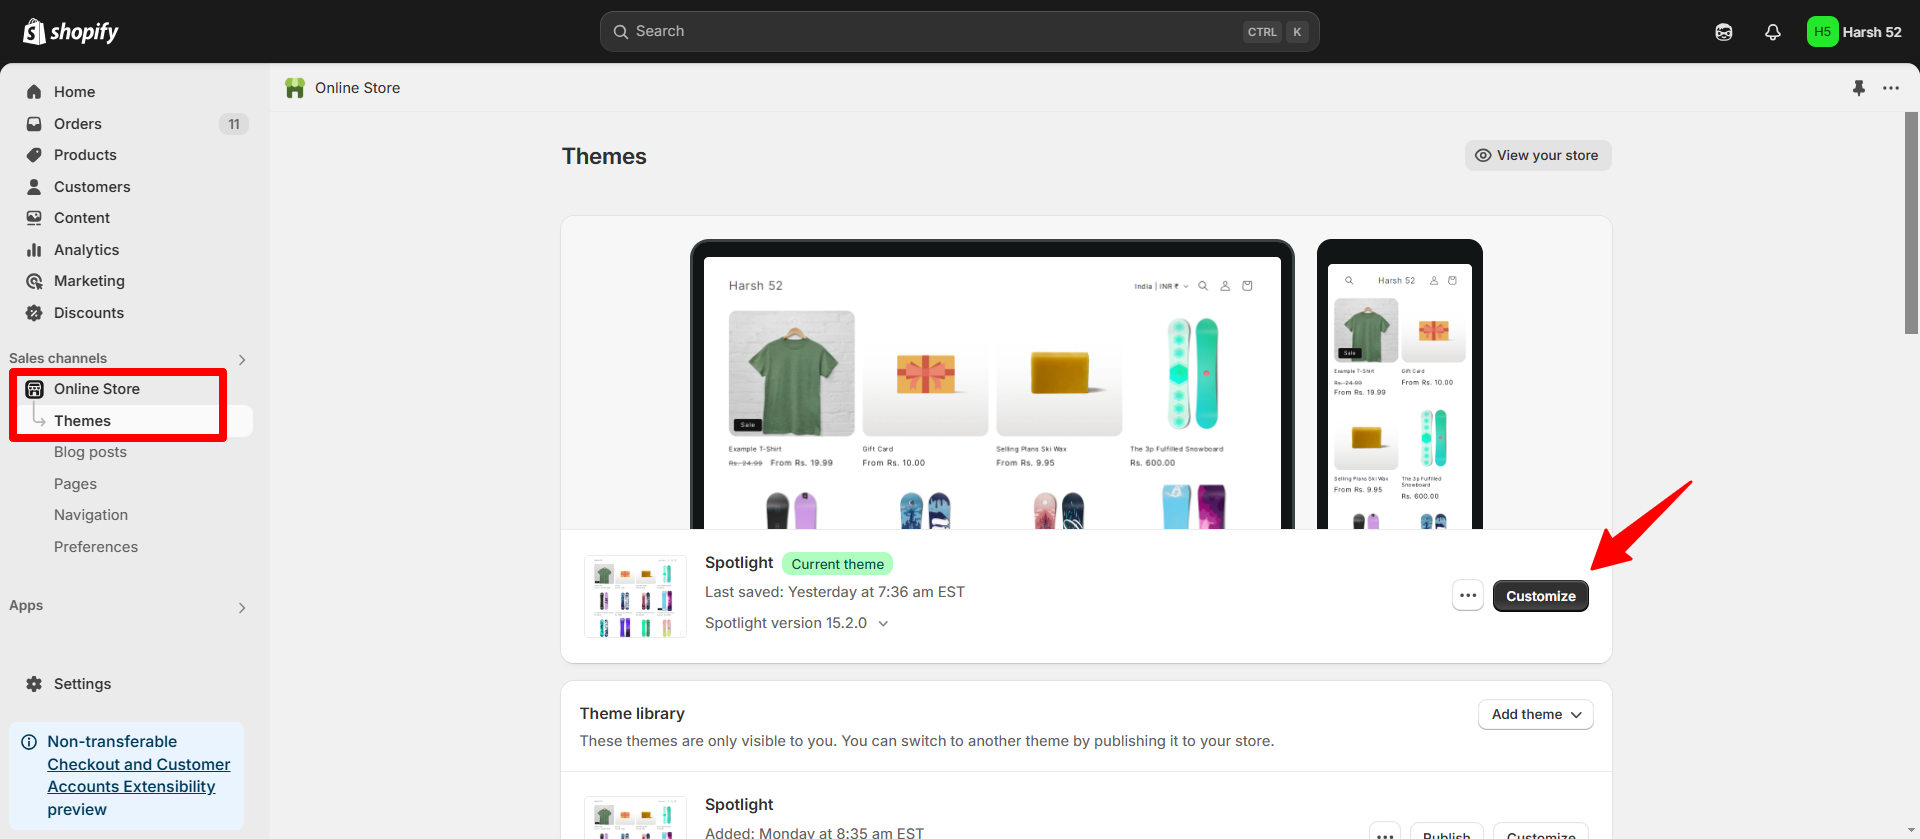The height and width of the screenshot is (839, 1920).
Task: Click the library Spotlight theme thumbnail
Action: 635,818
